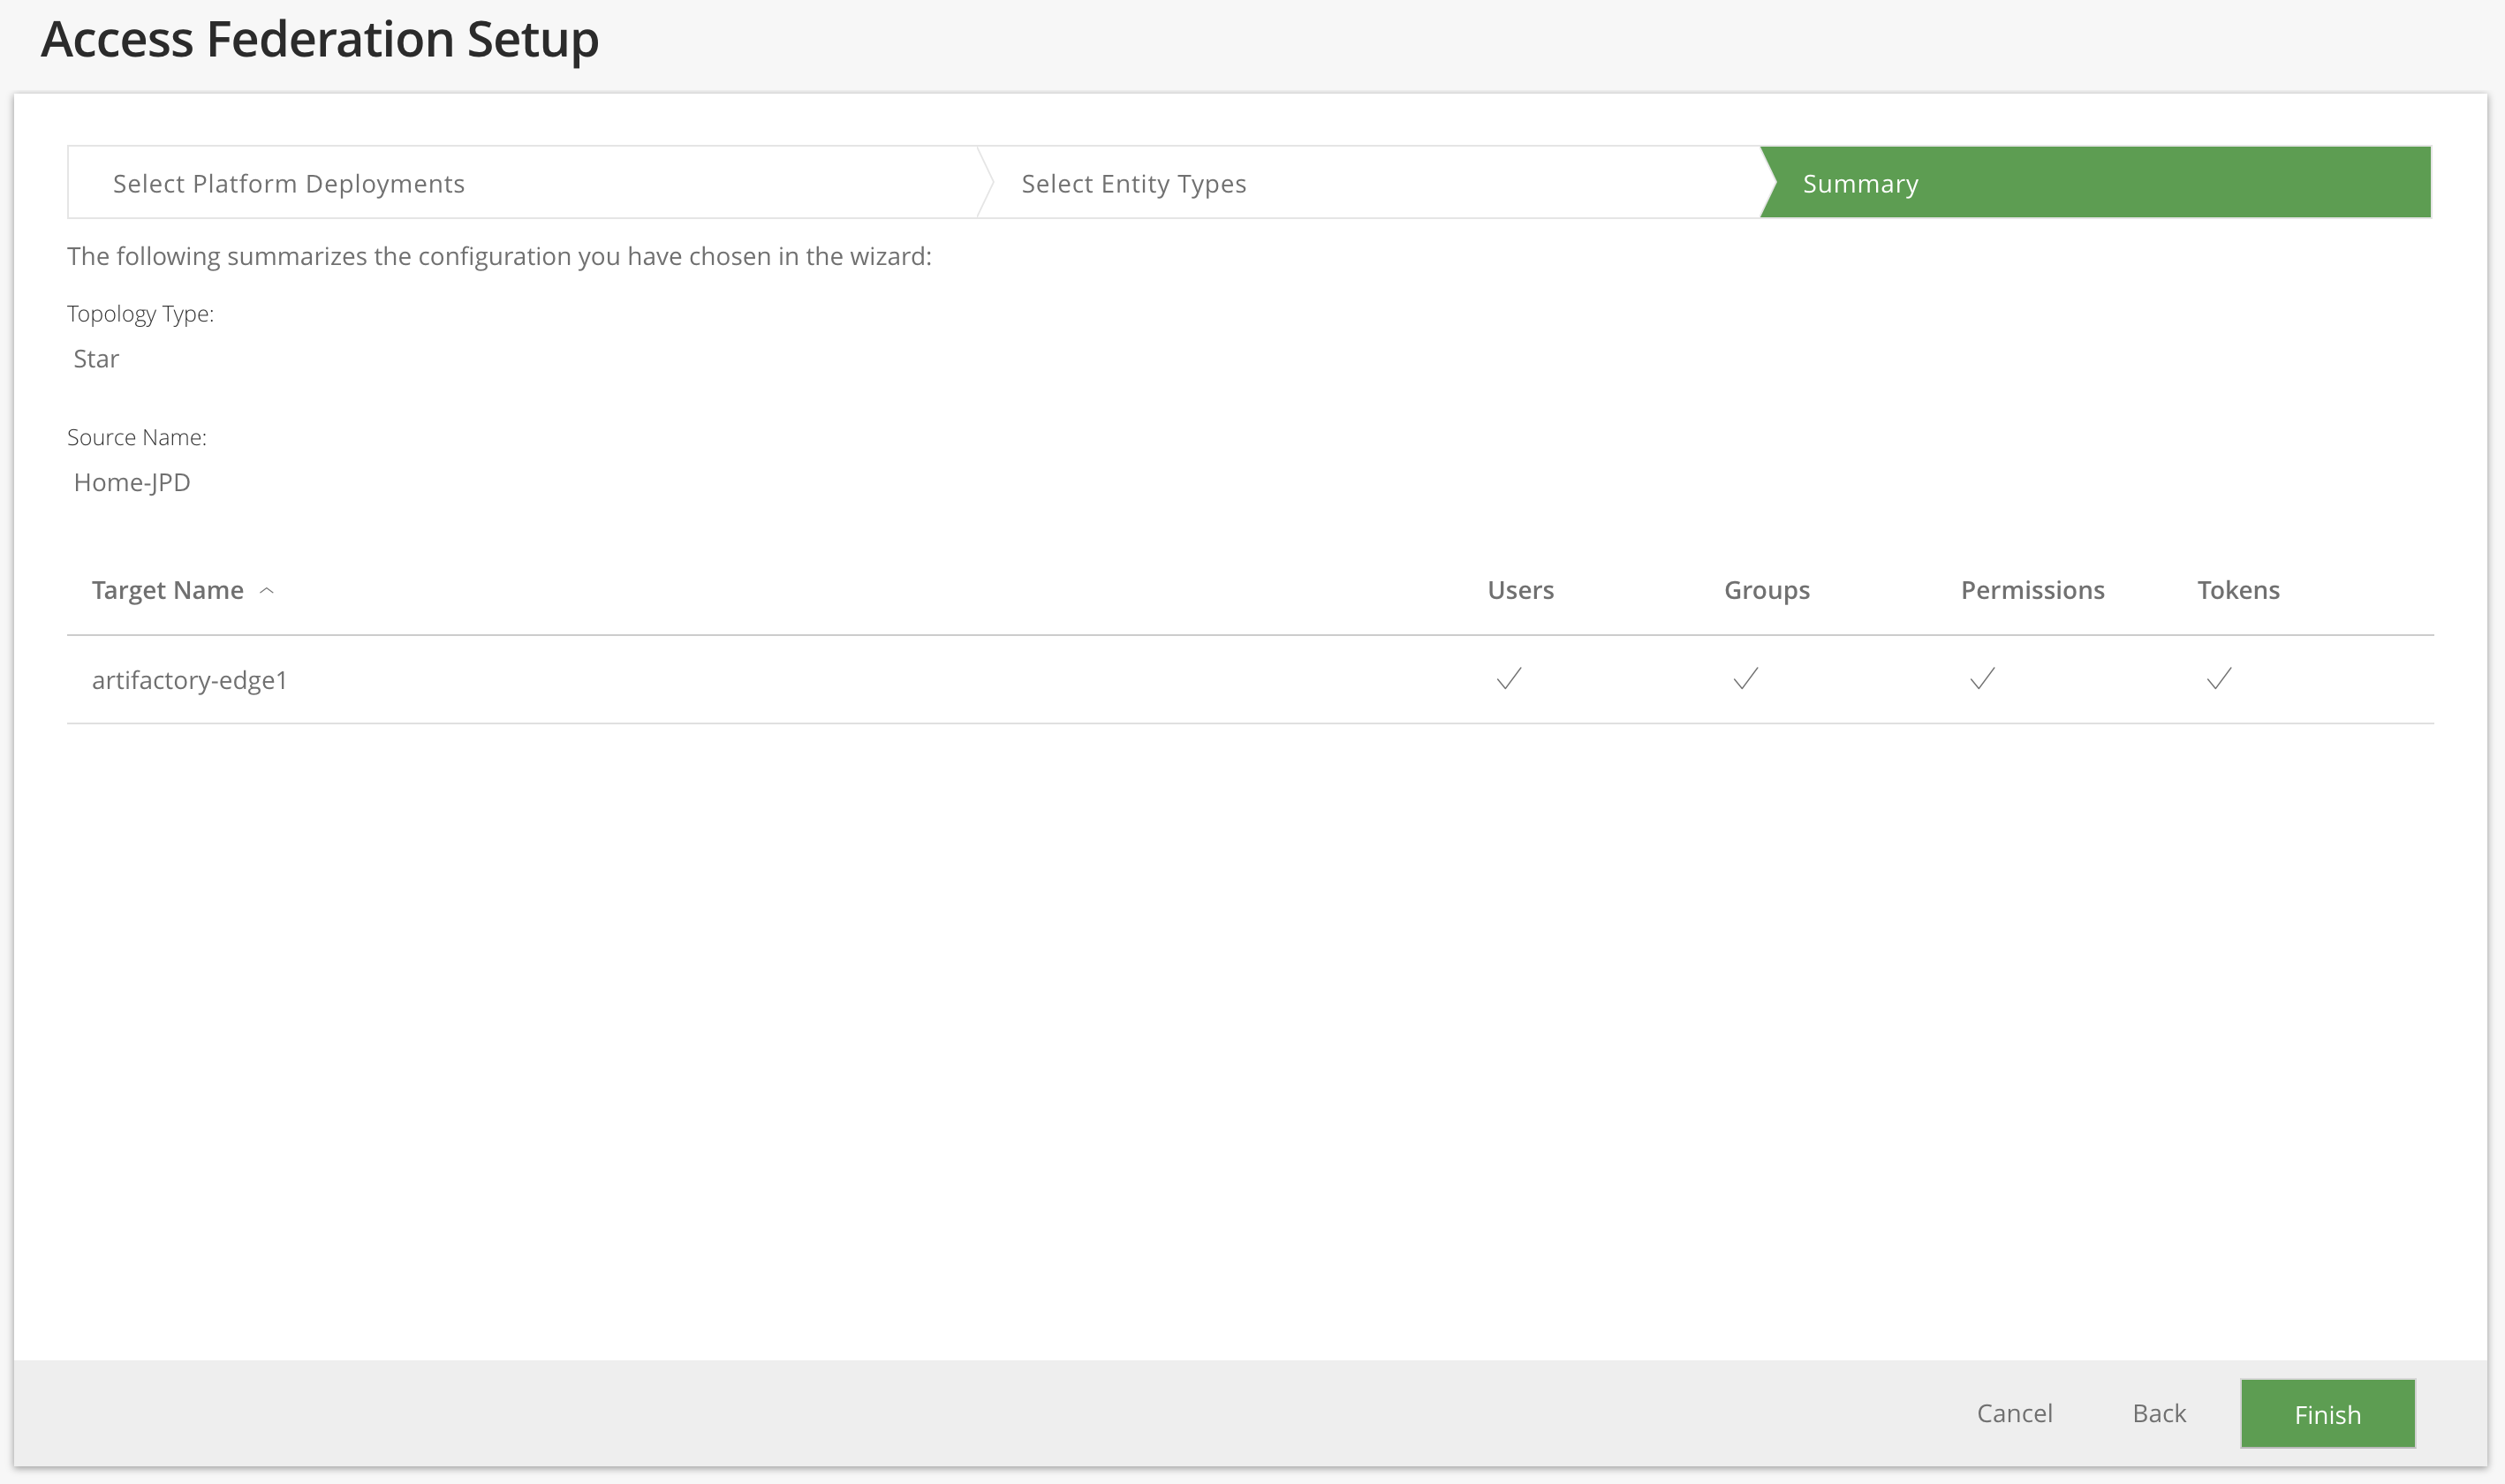
Task: Click the Home-JPD source name
Action: tap(132, 482)
